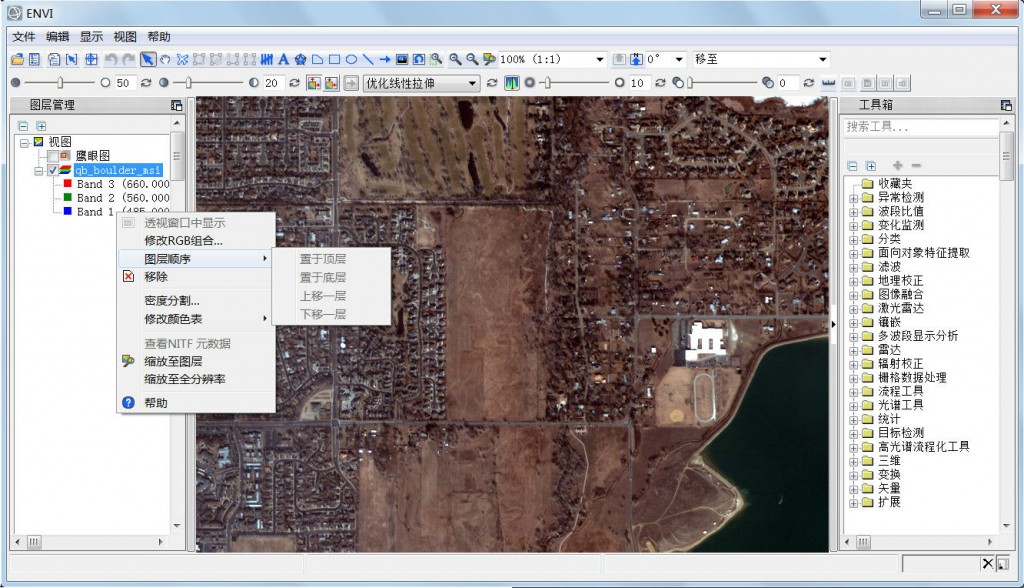
Task: Open the 视图 menu in the menu bar
Action: [125, 37]
